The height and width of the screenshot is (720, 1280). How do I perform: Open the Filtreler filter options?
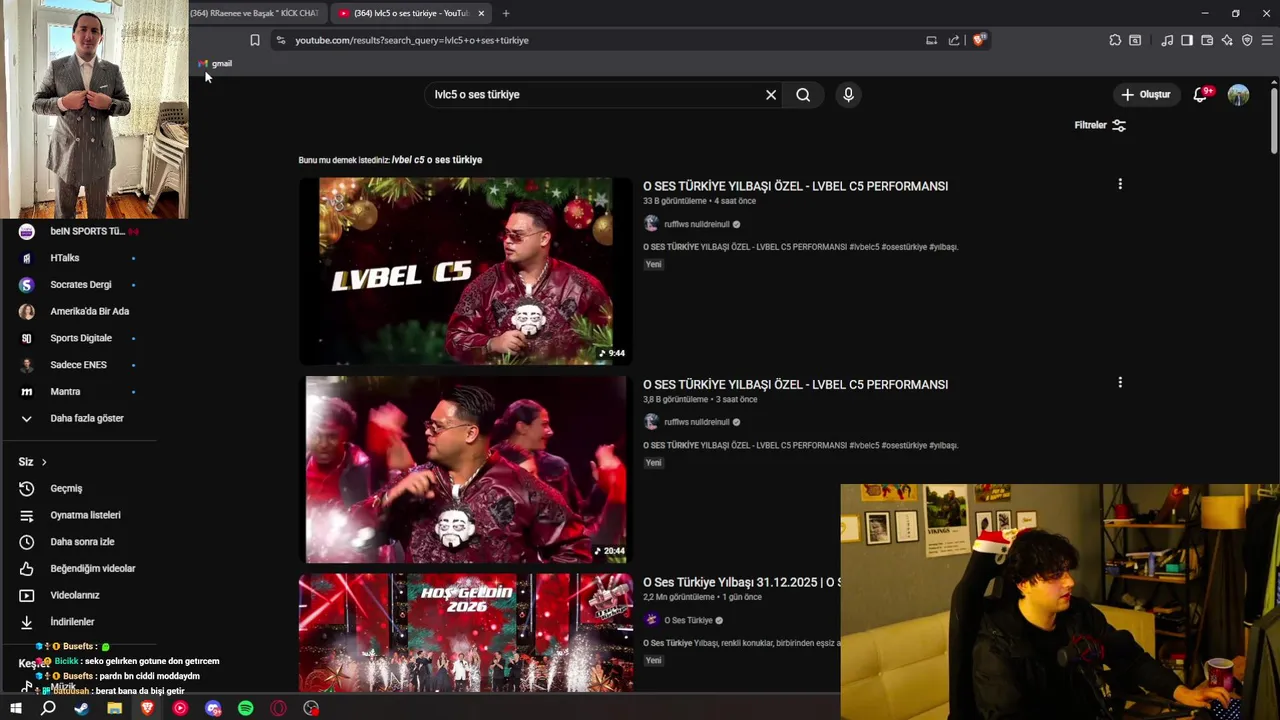(1100, 125)
